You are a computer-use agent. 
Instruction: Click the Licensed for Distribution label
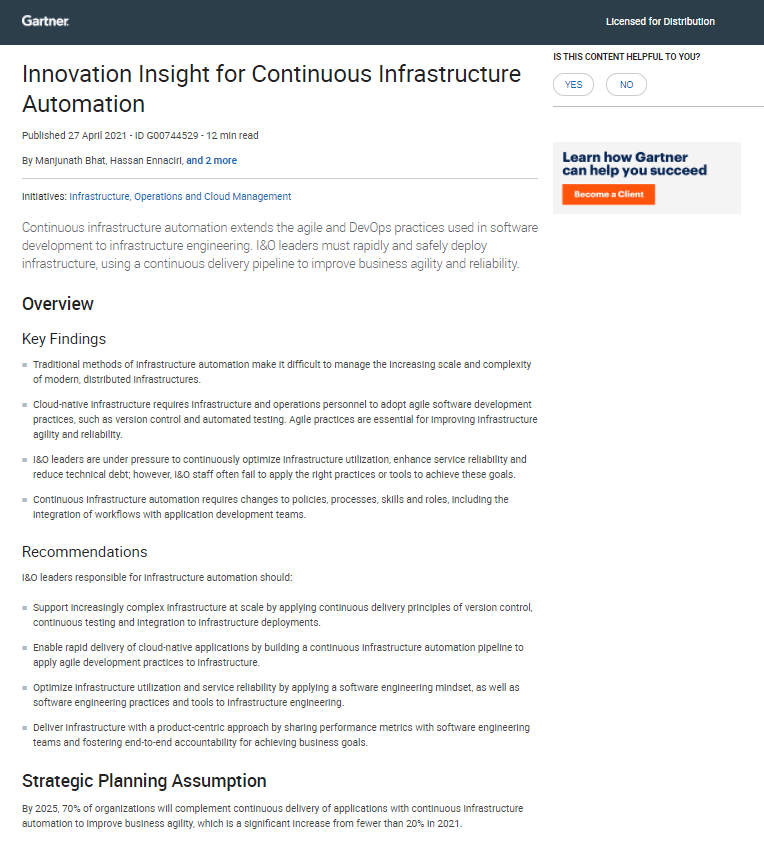pos(660,22)
